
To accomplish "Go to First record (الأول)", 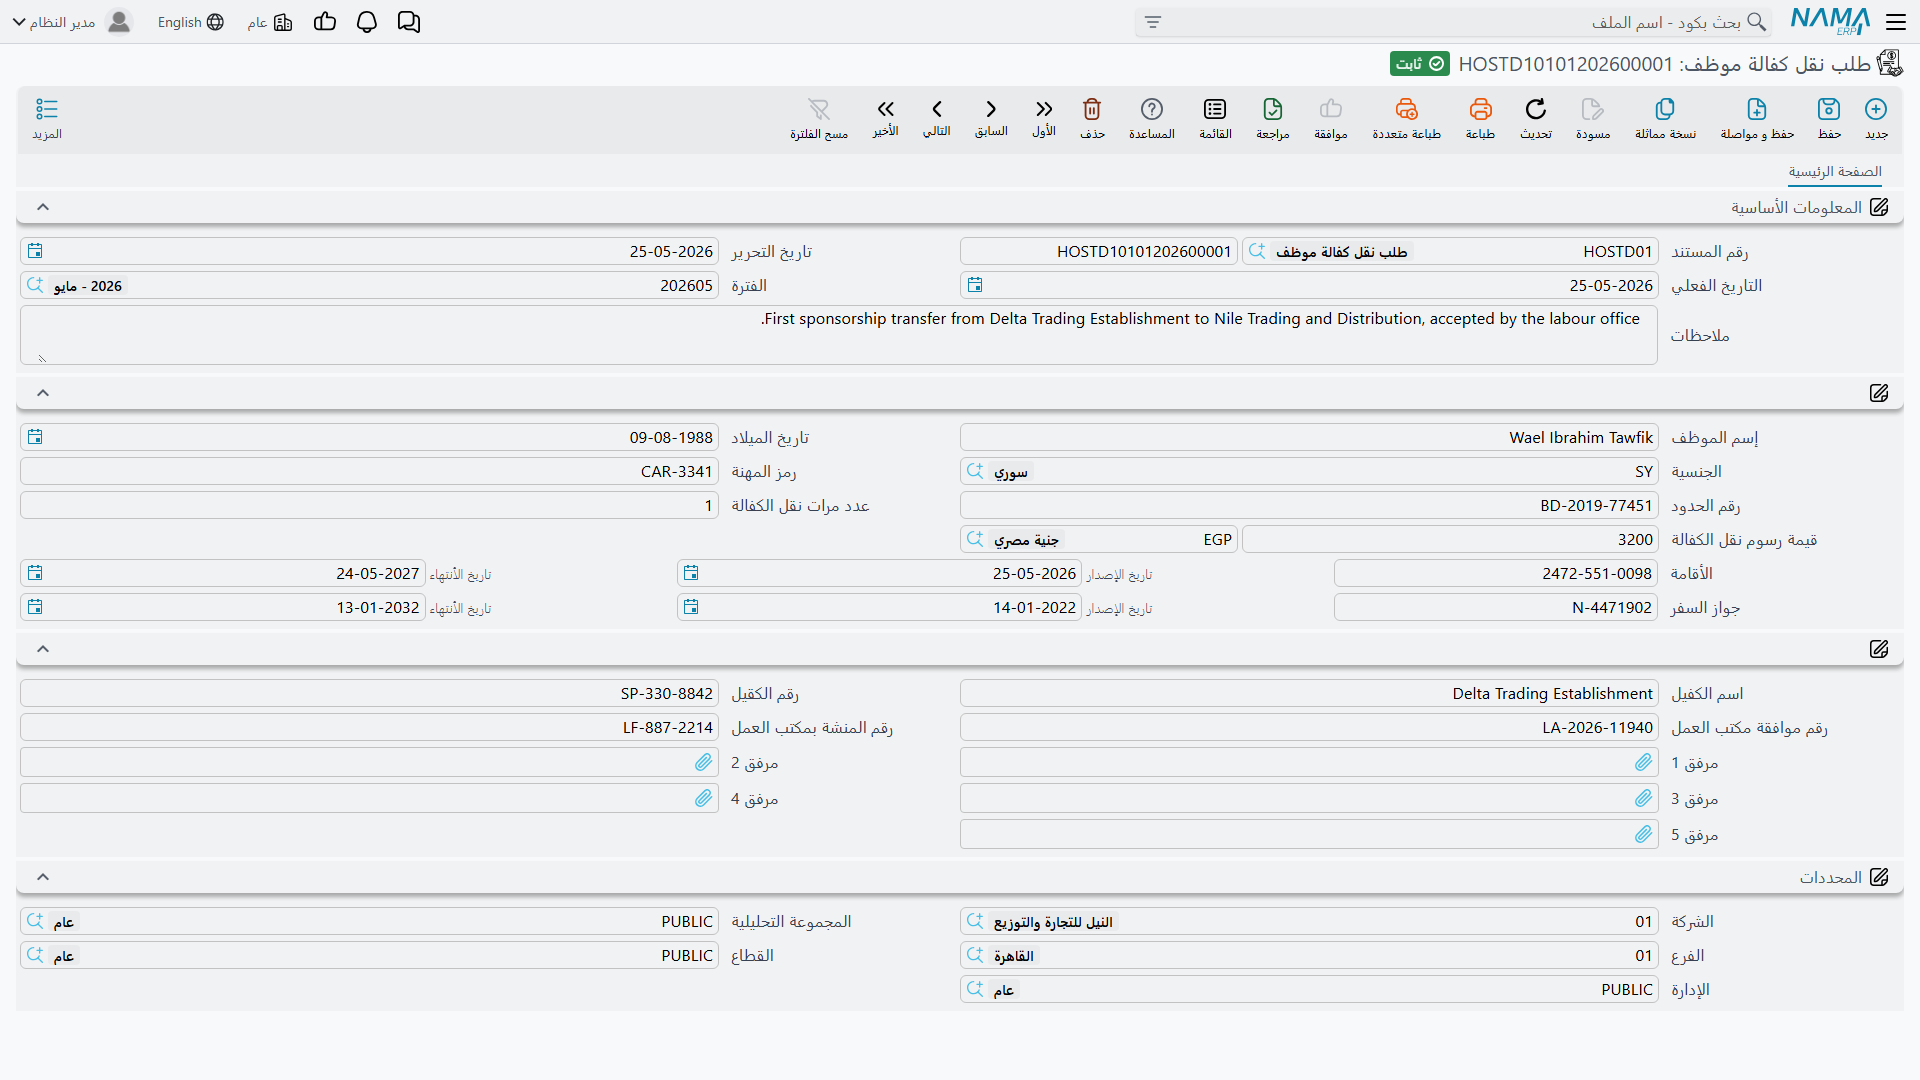I will pos(1044,109).
